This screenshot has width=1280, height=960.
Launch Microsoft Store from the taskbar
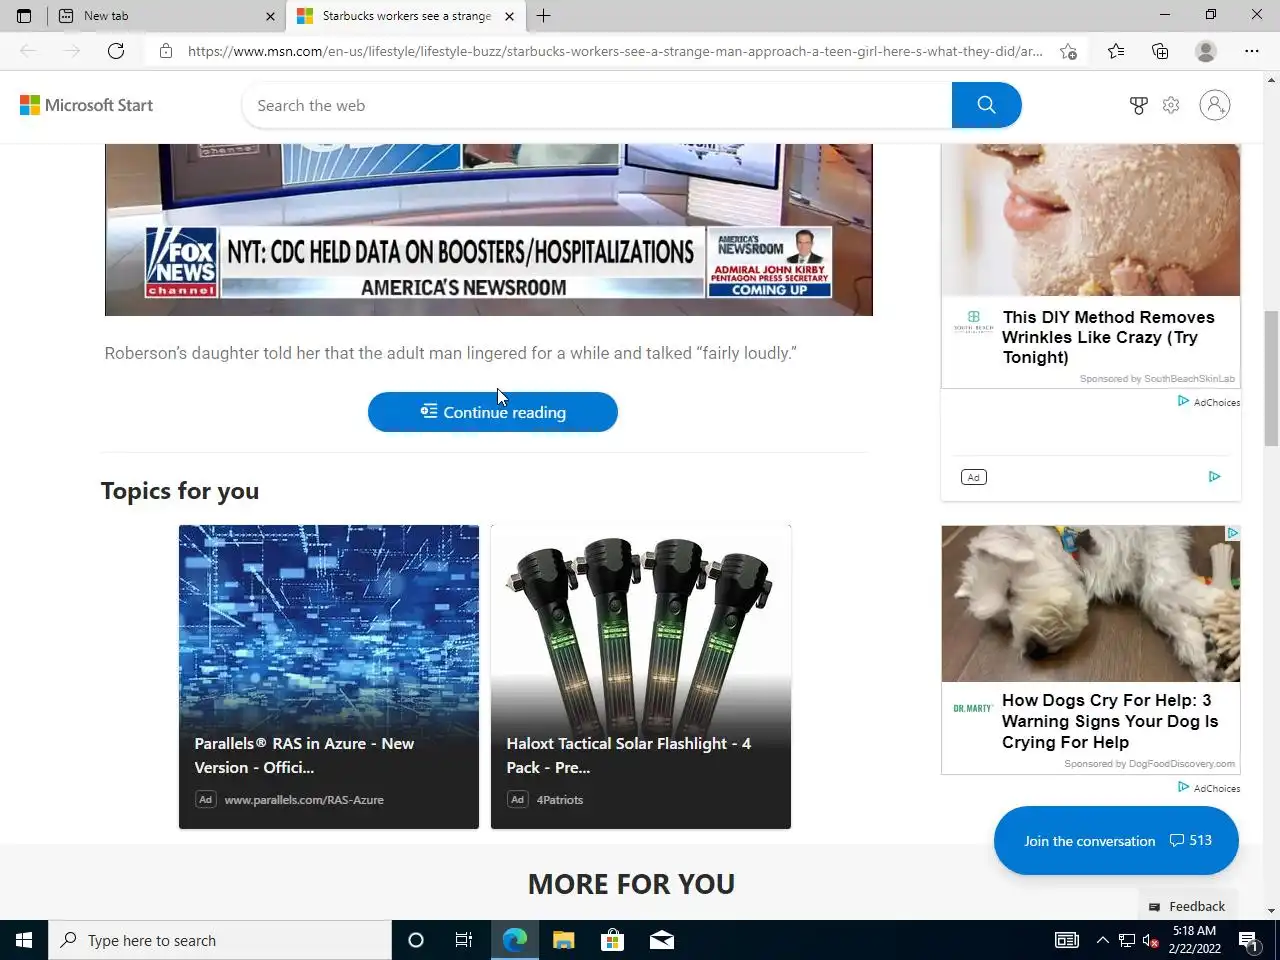612,940
